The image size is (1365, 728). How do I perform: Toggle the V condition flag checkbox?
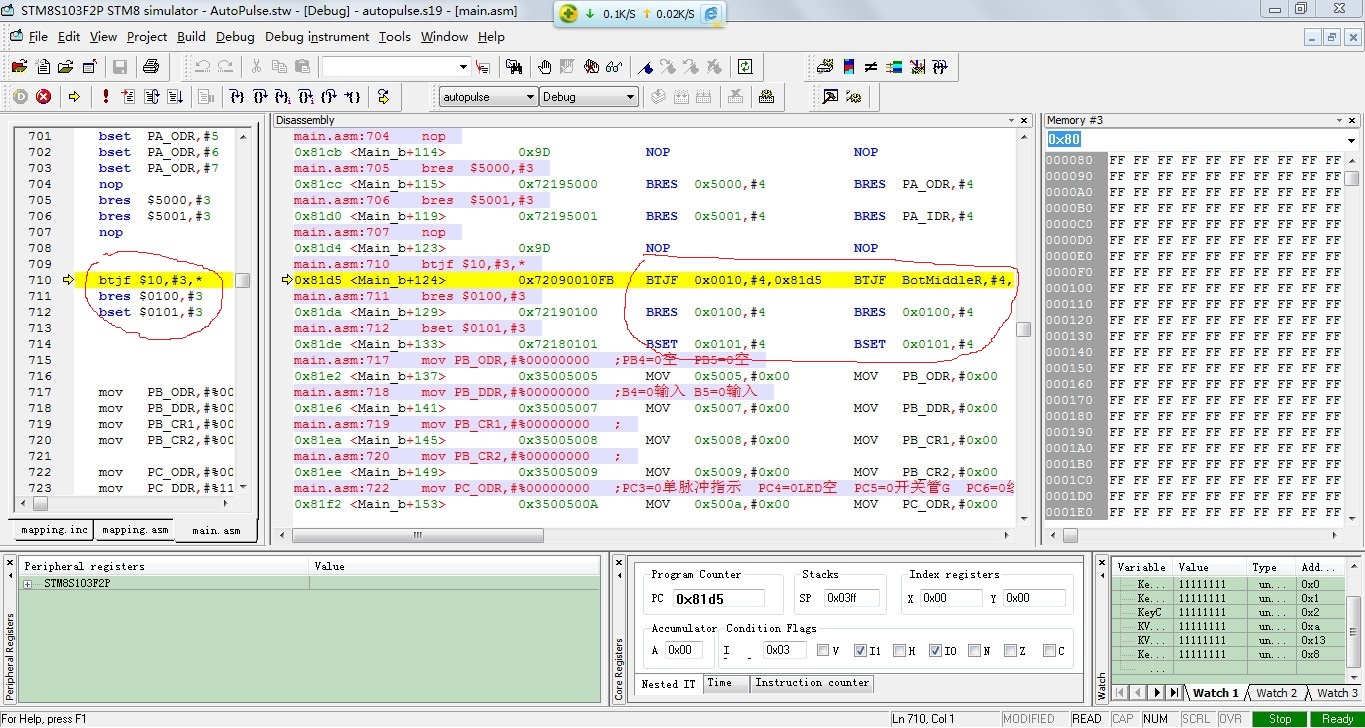(823, 651)
